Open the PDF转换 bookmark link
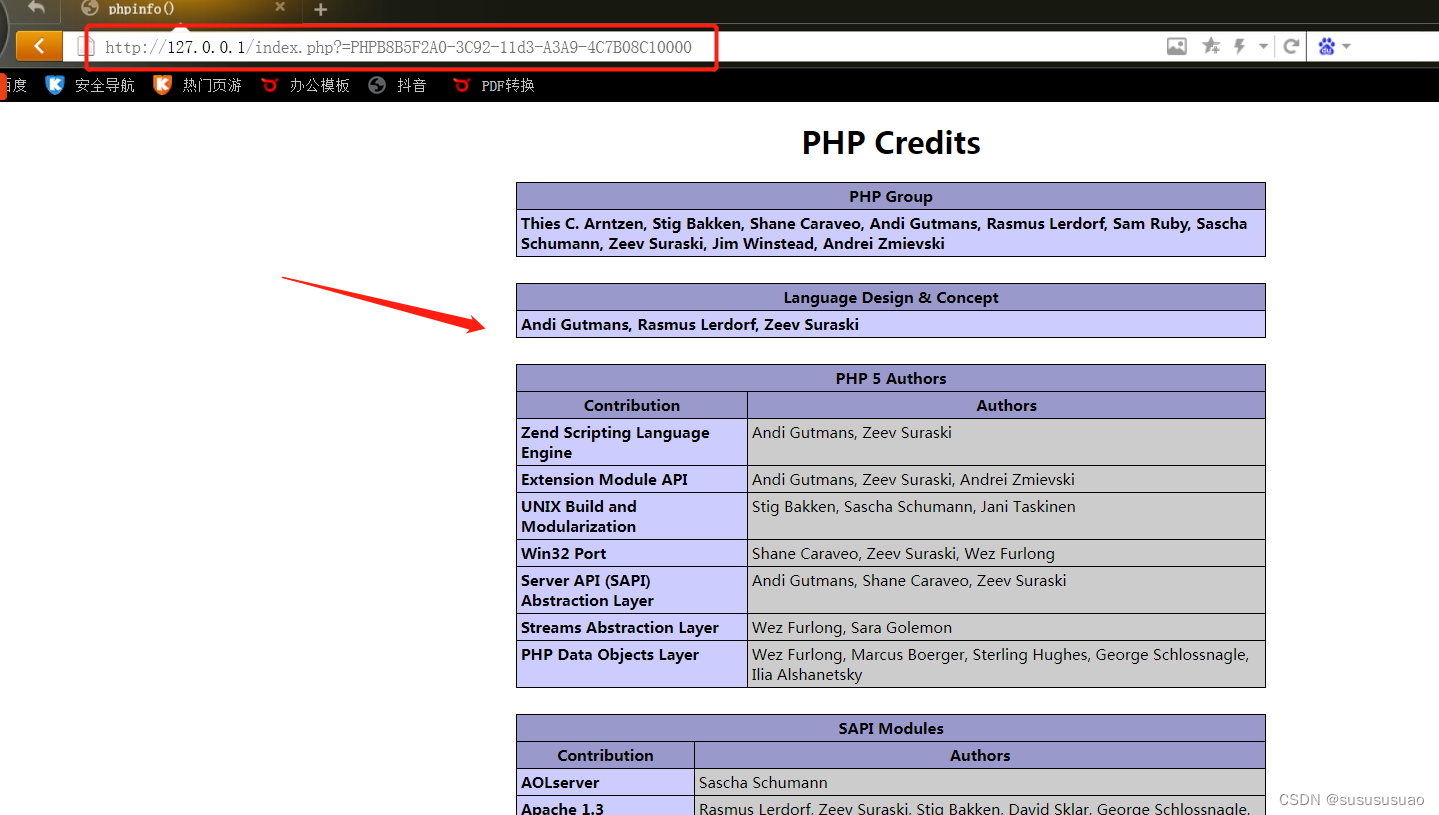The image size is (1439, 815). click(x=505, y=85)
